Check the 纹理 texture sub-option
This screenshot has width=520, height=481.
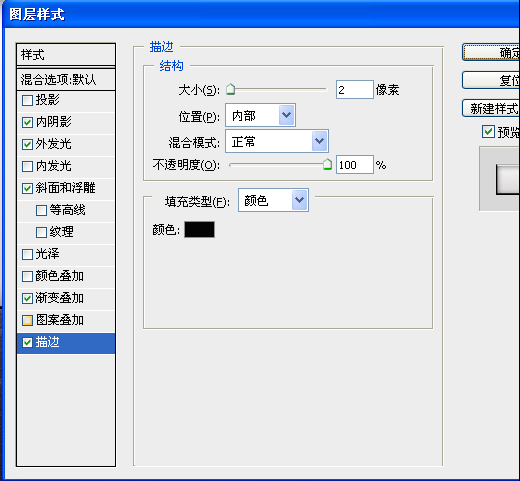41,232
